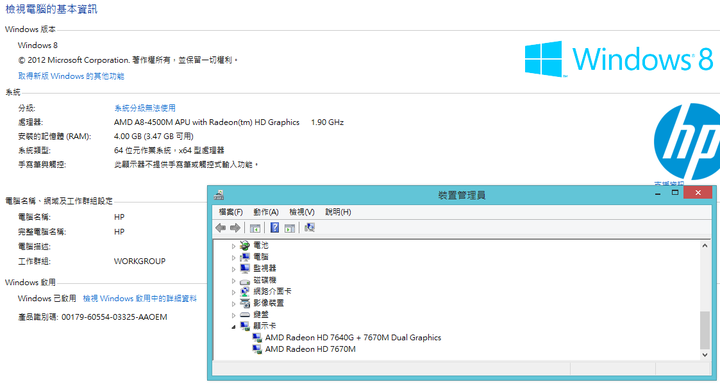Click 取得新版 Windows 的其他功能 link

[71, 76]
